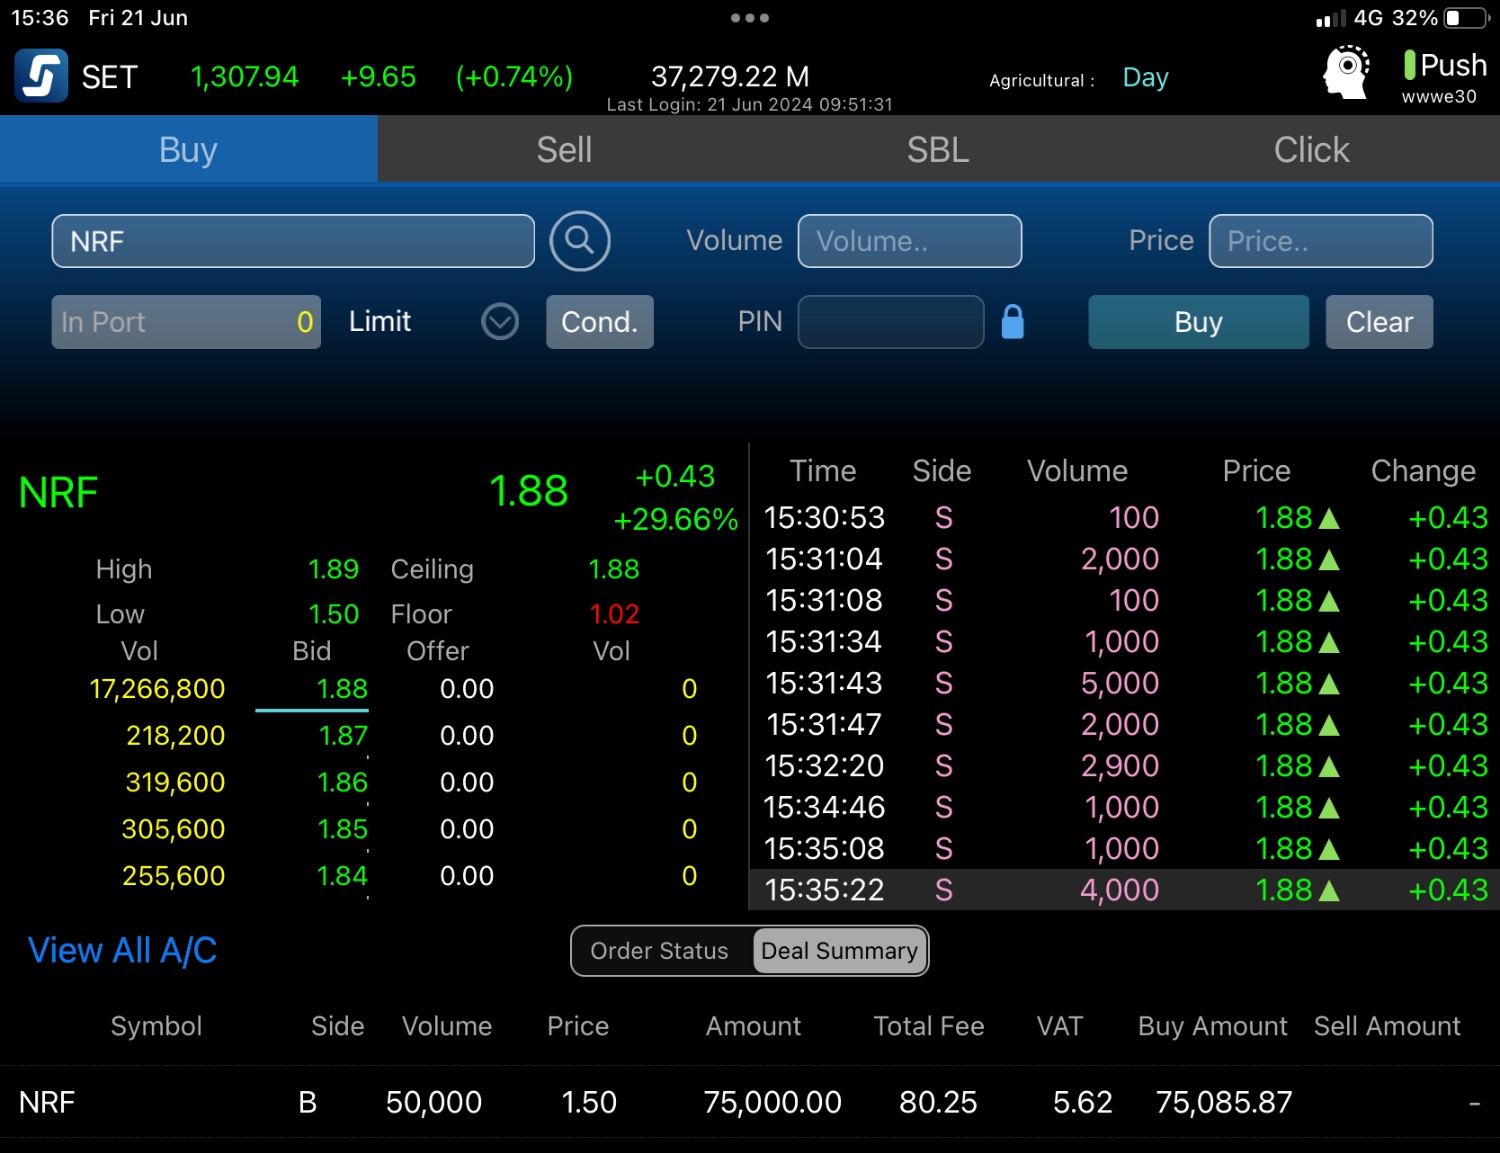Tap the Total Fee column header
1500x1153 pixels.
point(929,1026)
